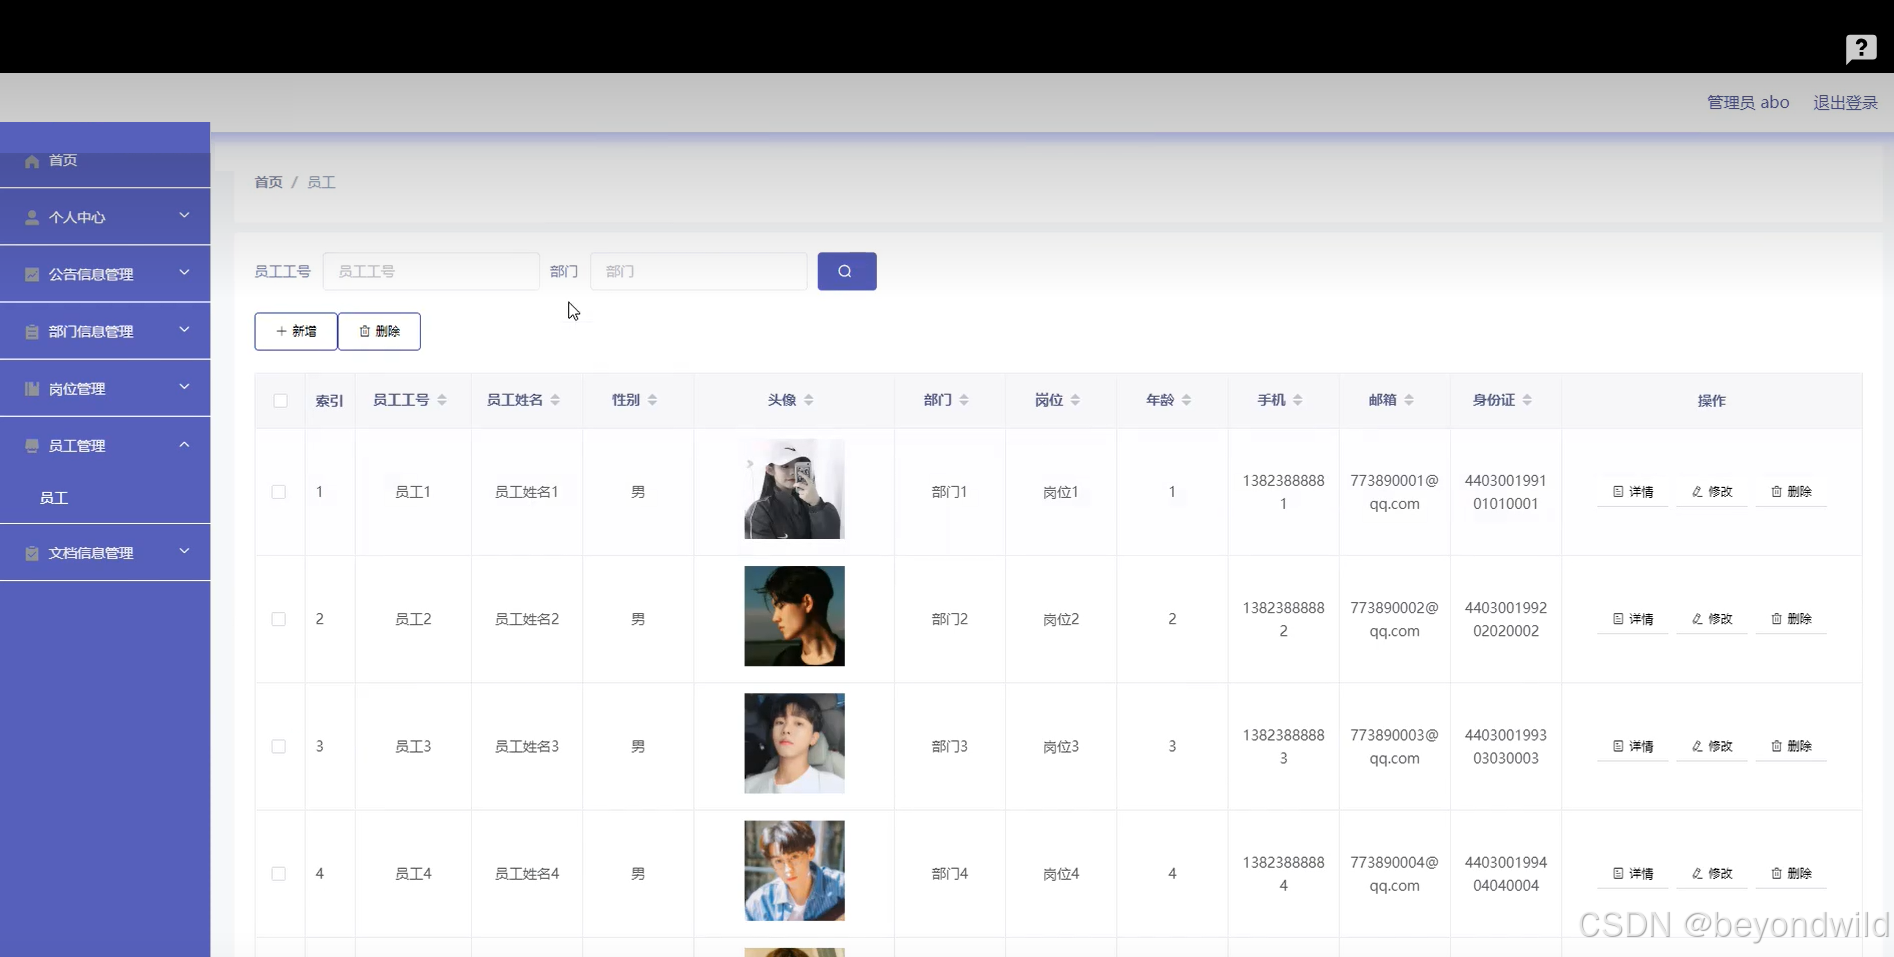Image resolution: width=1894 pixels, height=957 pixels.
Task: Click the 员工管理 sidebar icon
Action: [32, 446]
